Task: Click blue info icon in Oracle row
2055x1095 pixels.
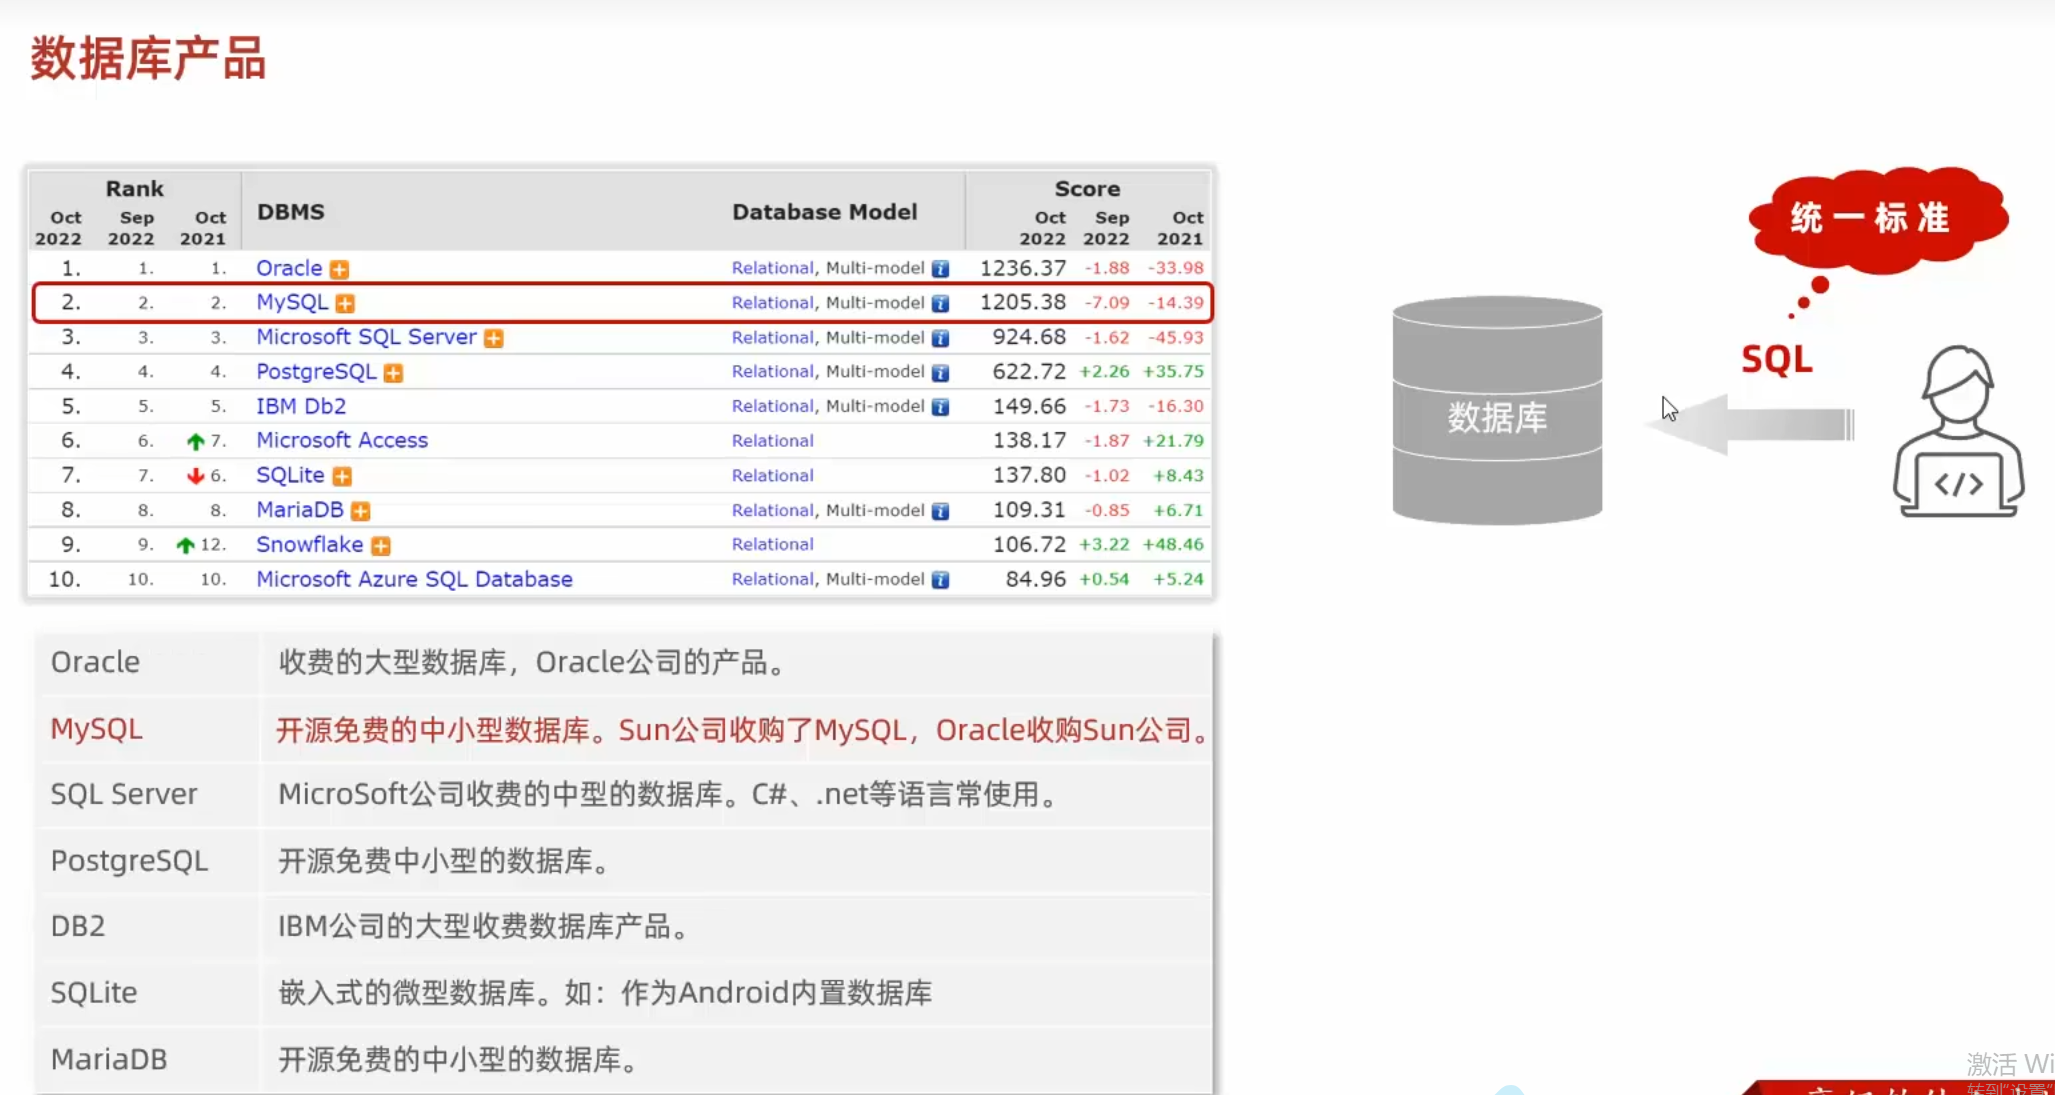Action: click(940, 269)
